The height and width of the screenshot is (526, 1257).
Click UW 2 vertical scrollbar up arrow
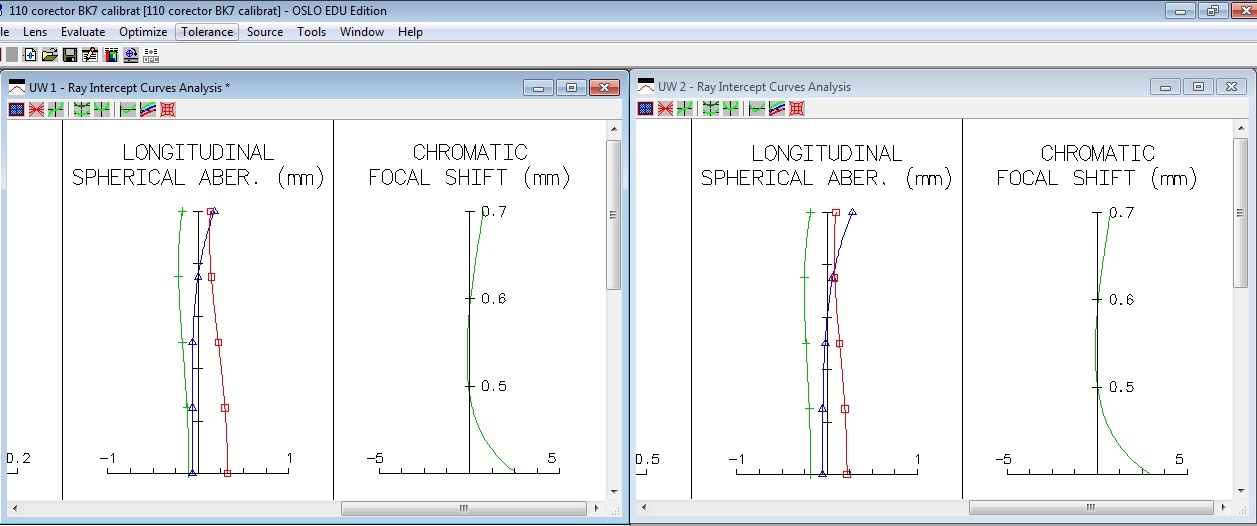click(x=1240, y=129)
